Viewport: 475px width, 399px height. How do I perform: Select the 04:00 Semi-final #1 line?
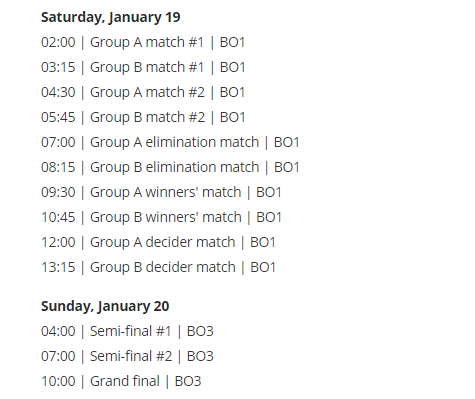click(127, 331)
